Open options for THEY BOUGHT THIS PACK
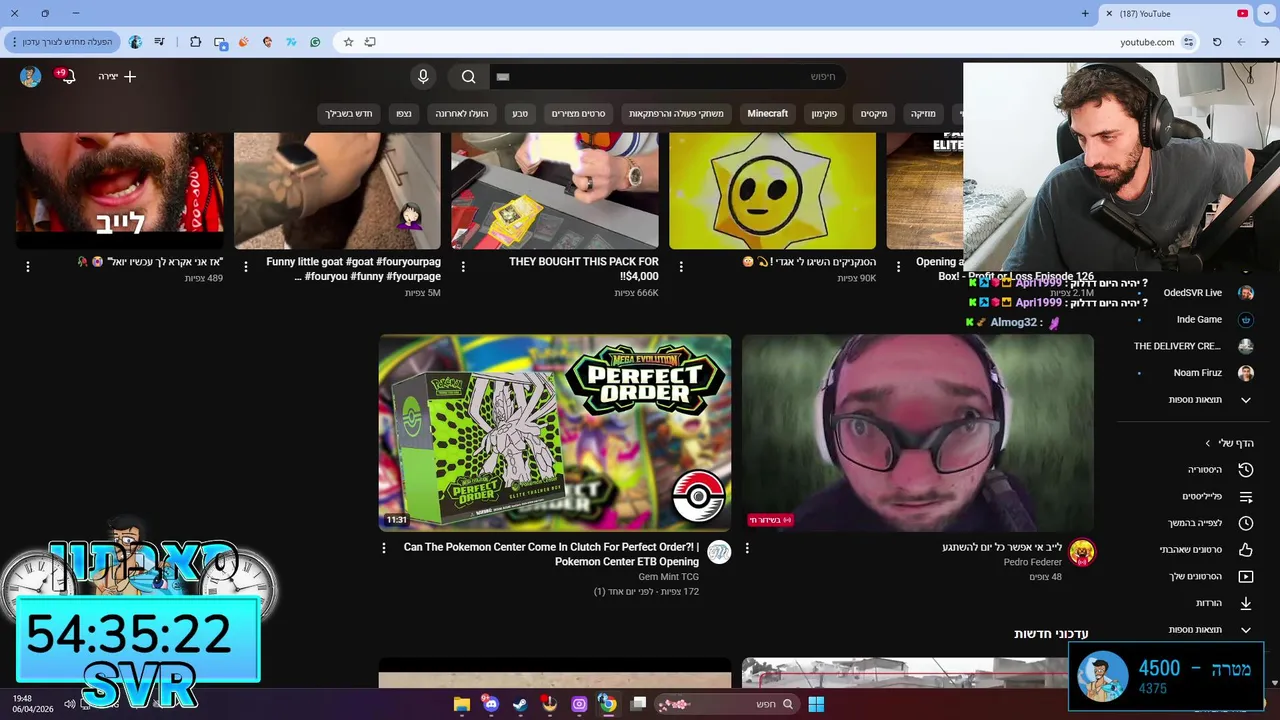The width and height of the screenshot is (1280, 720). click(463, 267)
